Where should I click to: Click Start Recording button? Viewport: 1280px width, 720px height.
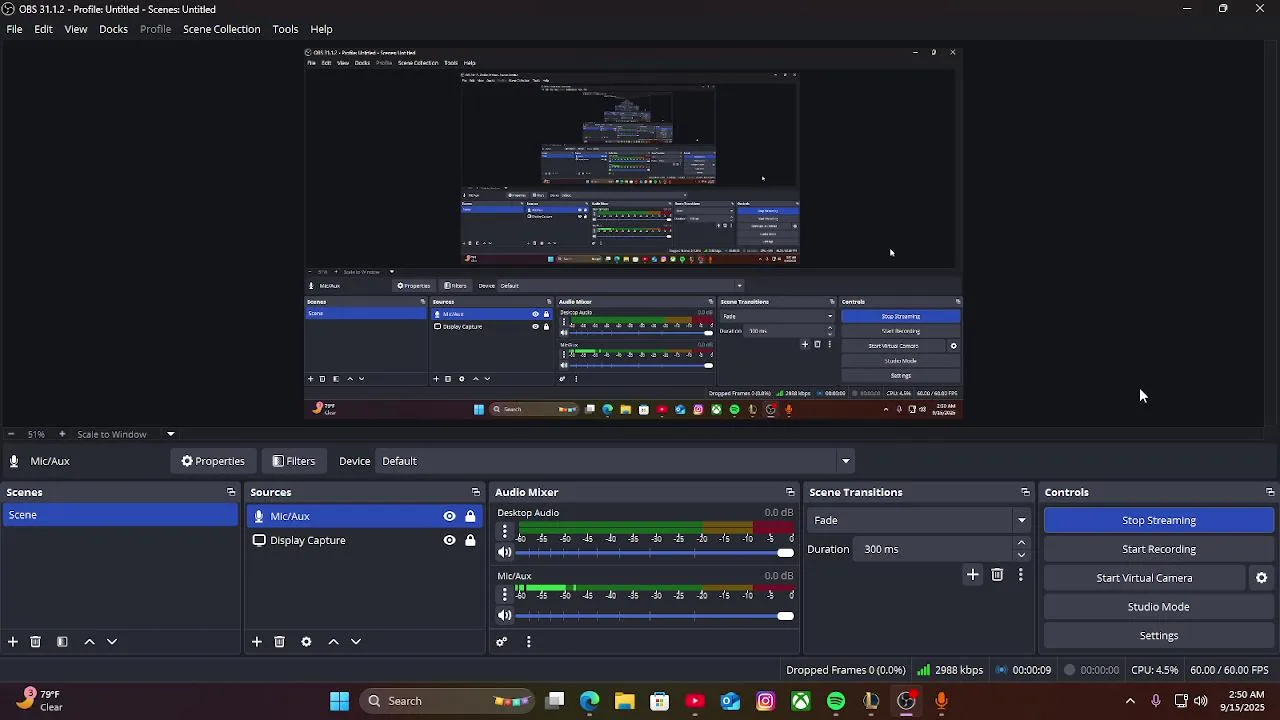pos(1159,549)
